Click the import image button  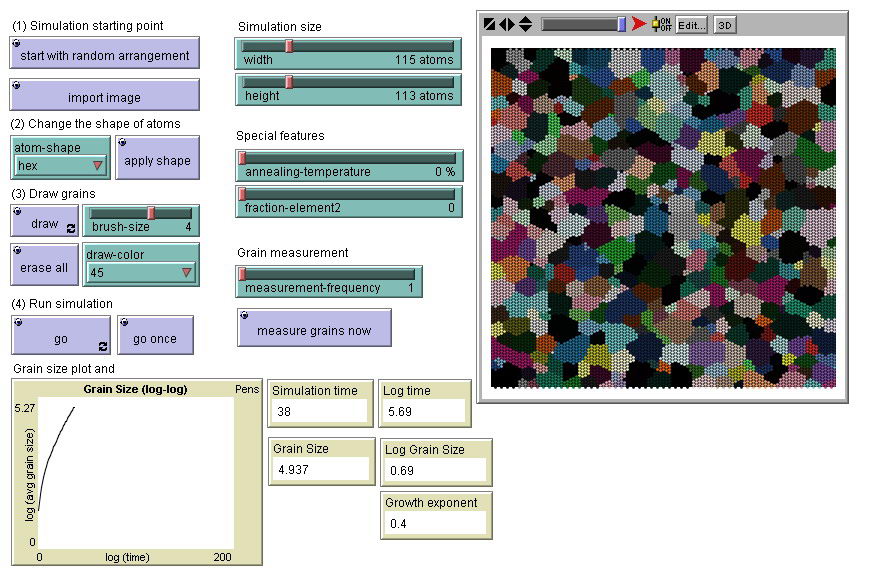pyautogui.click(x=104, y=96)
